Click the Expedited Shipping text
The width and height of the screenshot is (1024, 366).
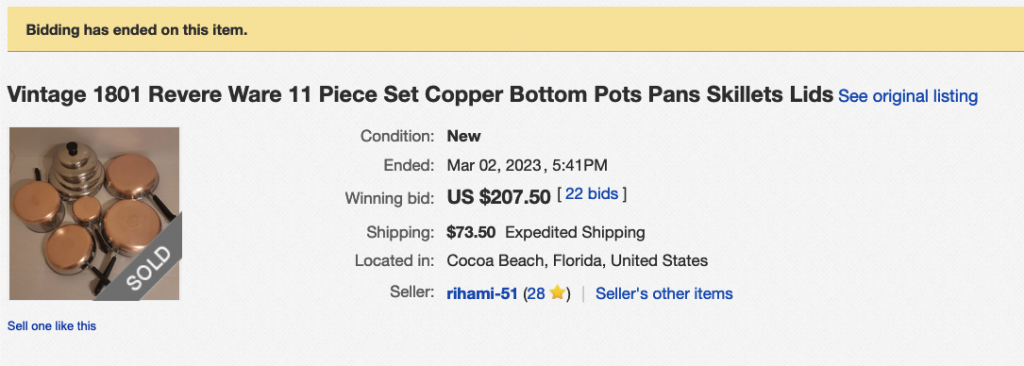coord(575,232)
